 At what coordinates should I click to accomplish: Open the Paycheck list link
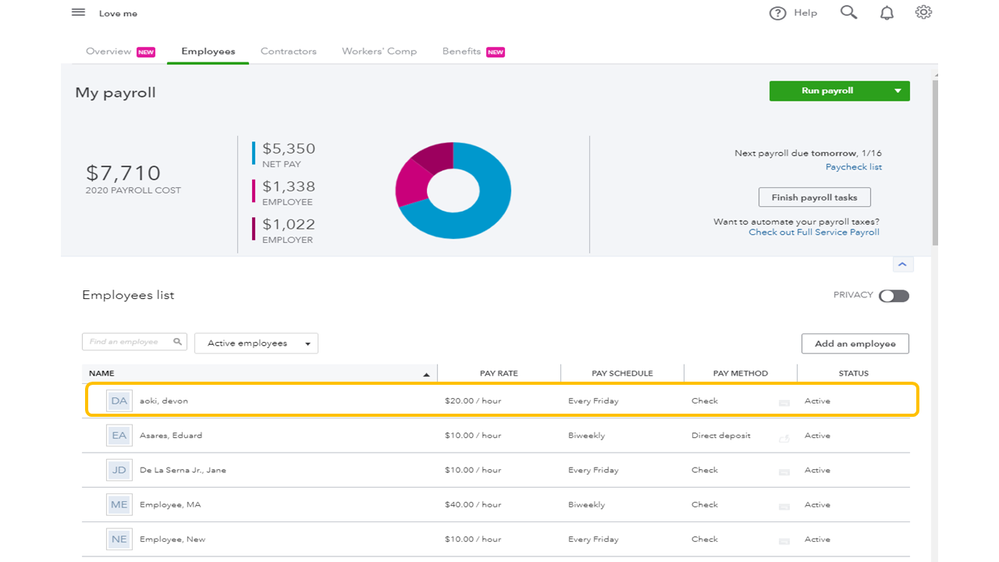853,167
